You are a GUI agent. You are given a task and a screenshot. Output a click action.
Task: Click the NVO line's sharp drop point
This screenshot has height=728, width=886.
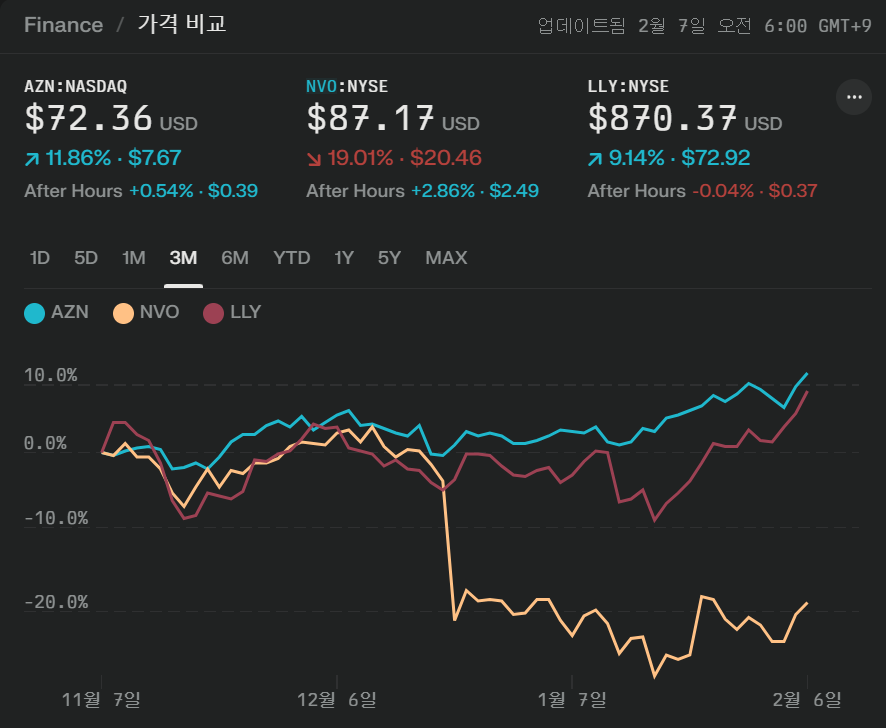click(455, 620)
